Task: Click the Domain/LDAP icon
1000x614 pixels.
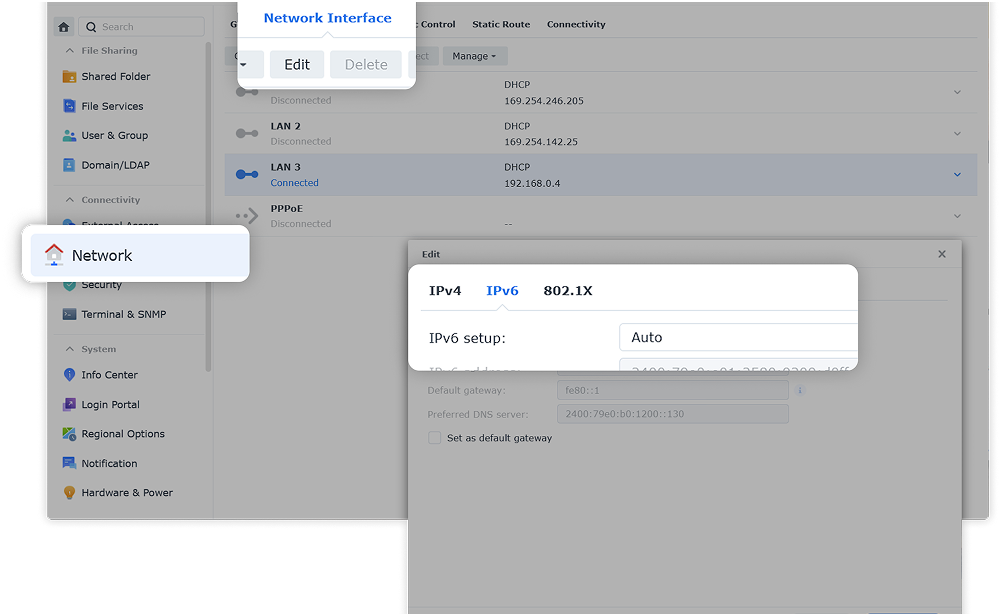Action: [x=69, y=165]
